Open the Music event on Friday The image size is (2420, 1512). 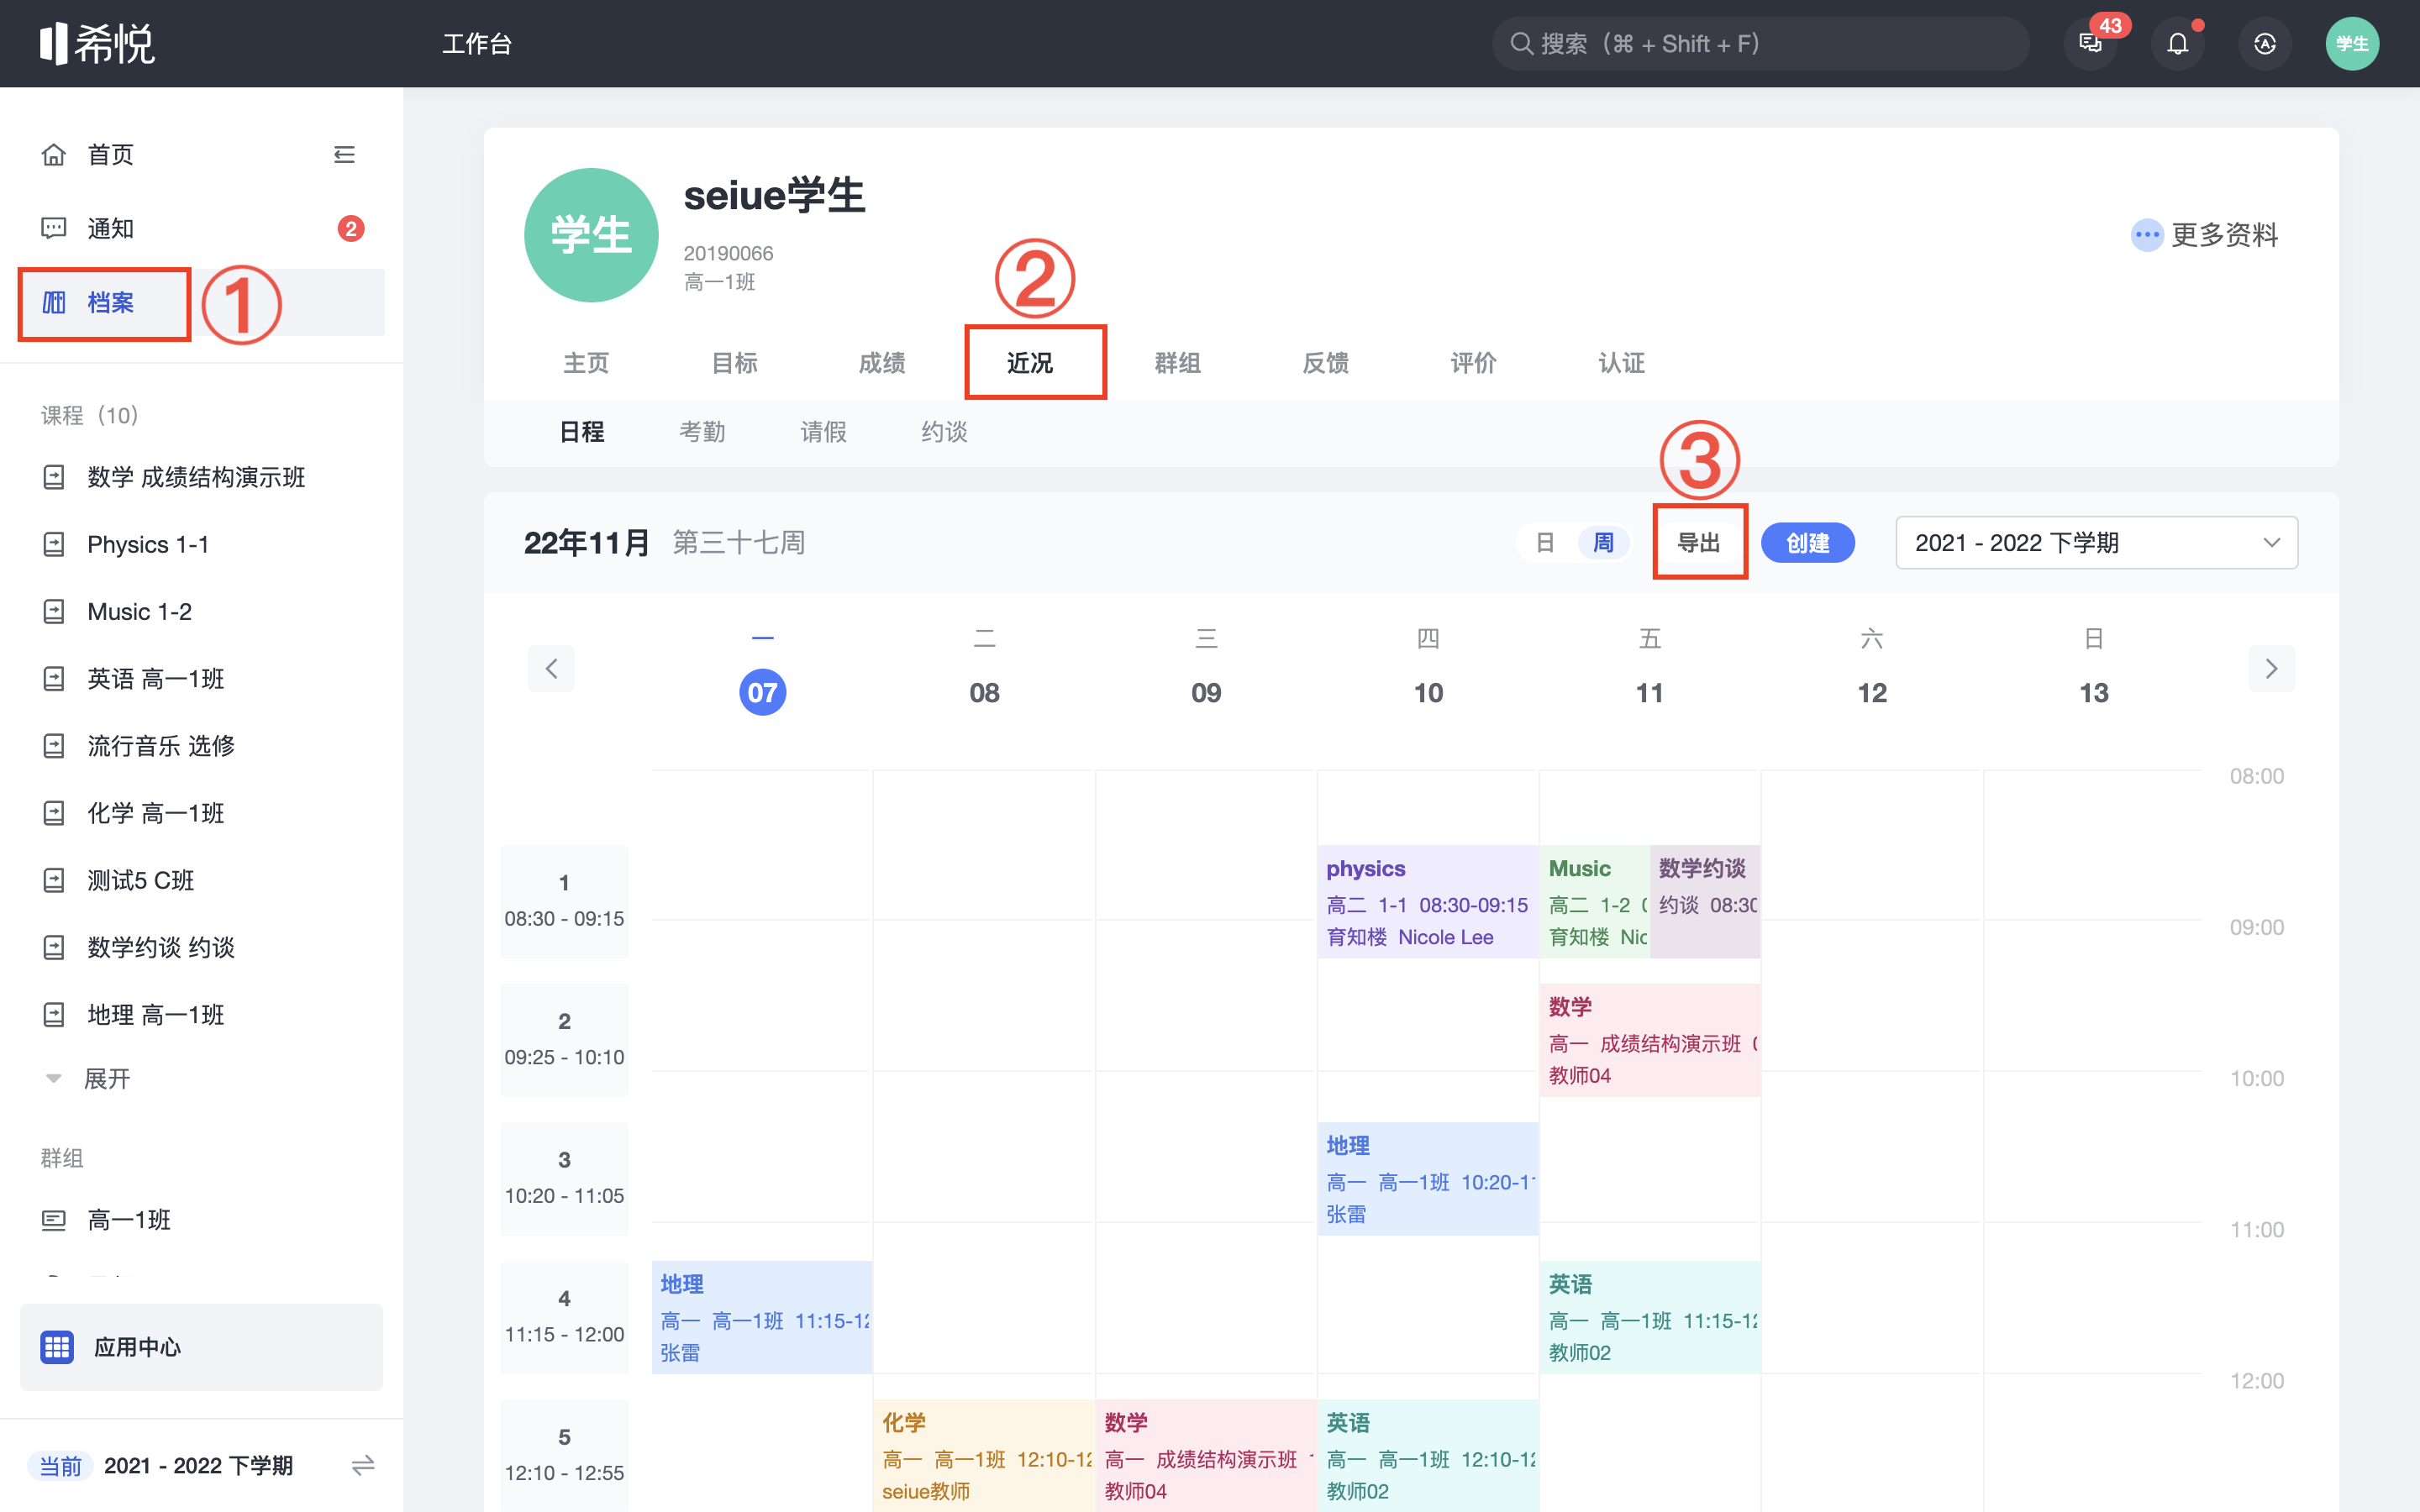(1594, 902)
